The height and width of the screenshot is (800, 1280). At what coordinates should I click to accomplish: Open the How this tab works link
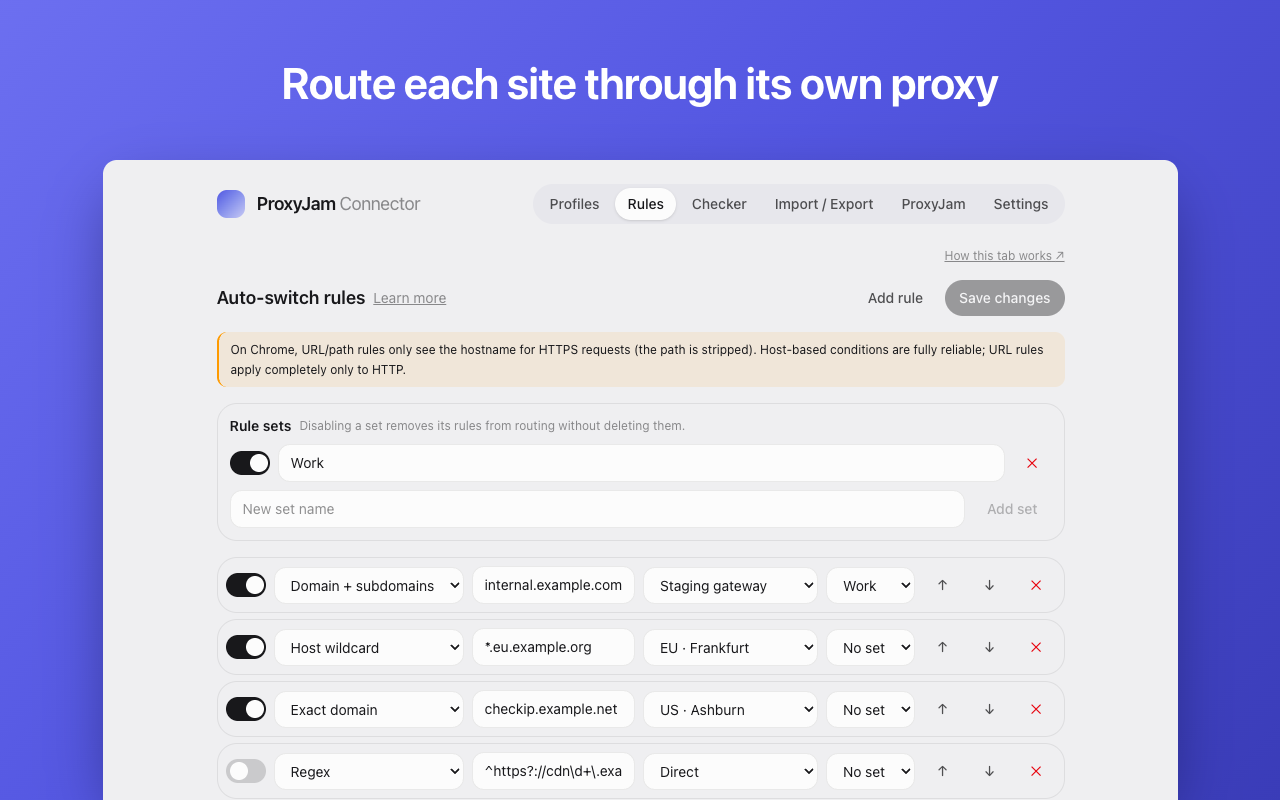click(1004, 256)
